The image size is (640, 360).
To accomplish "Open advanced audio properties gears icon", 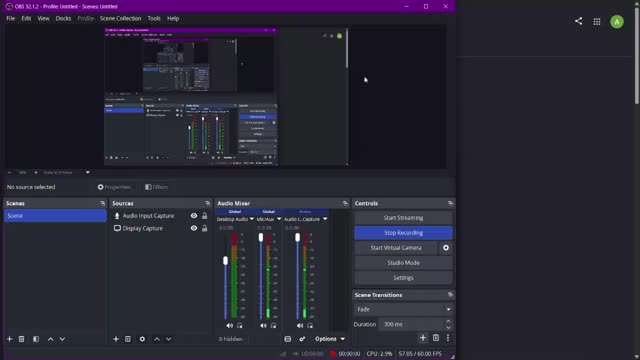I will [x=302, y=339].
